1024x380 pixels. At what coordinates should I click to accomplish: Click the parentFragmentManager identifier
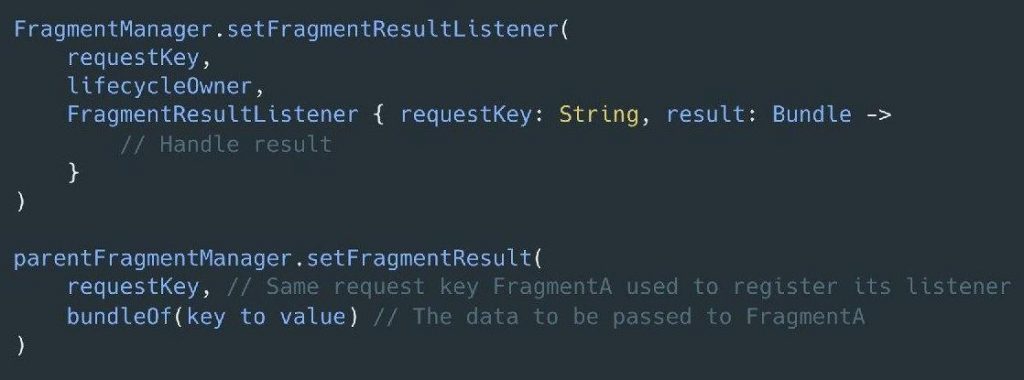pos(152,259)
